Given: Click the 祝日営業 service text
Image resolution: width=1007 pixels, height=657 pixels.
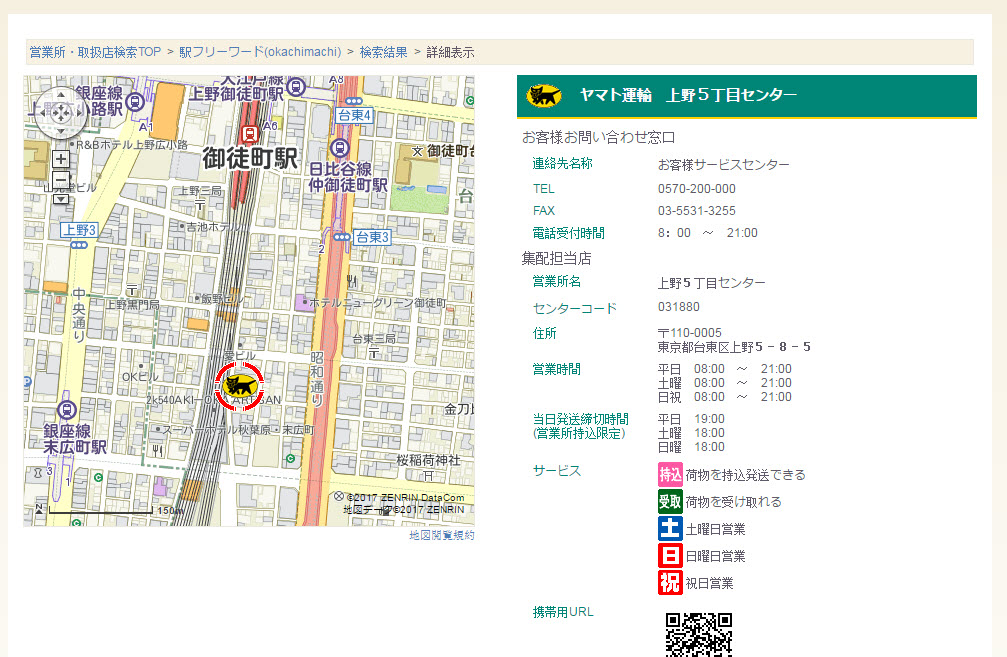Looking at the screenshot, I should click(x=710, y=583).
